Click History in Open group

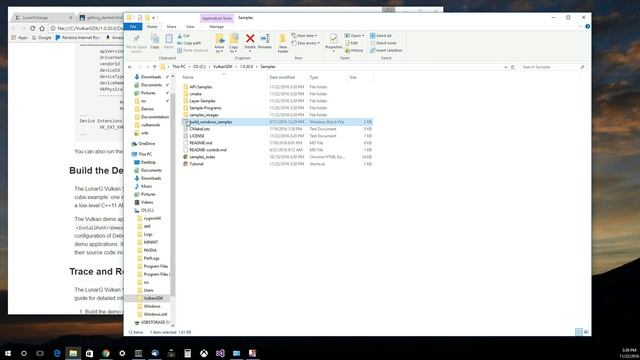coord(354,50)
